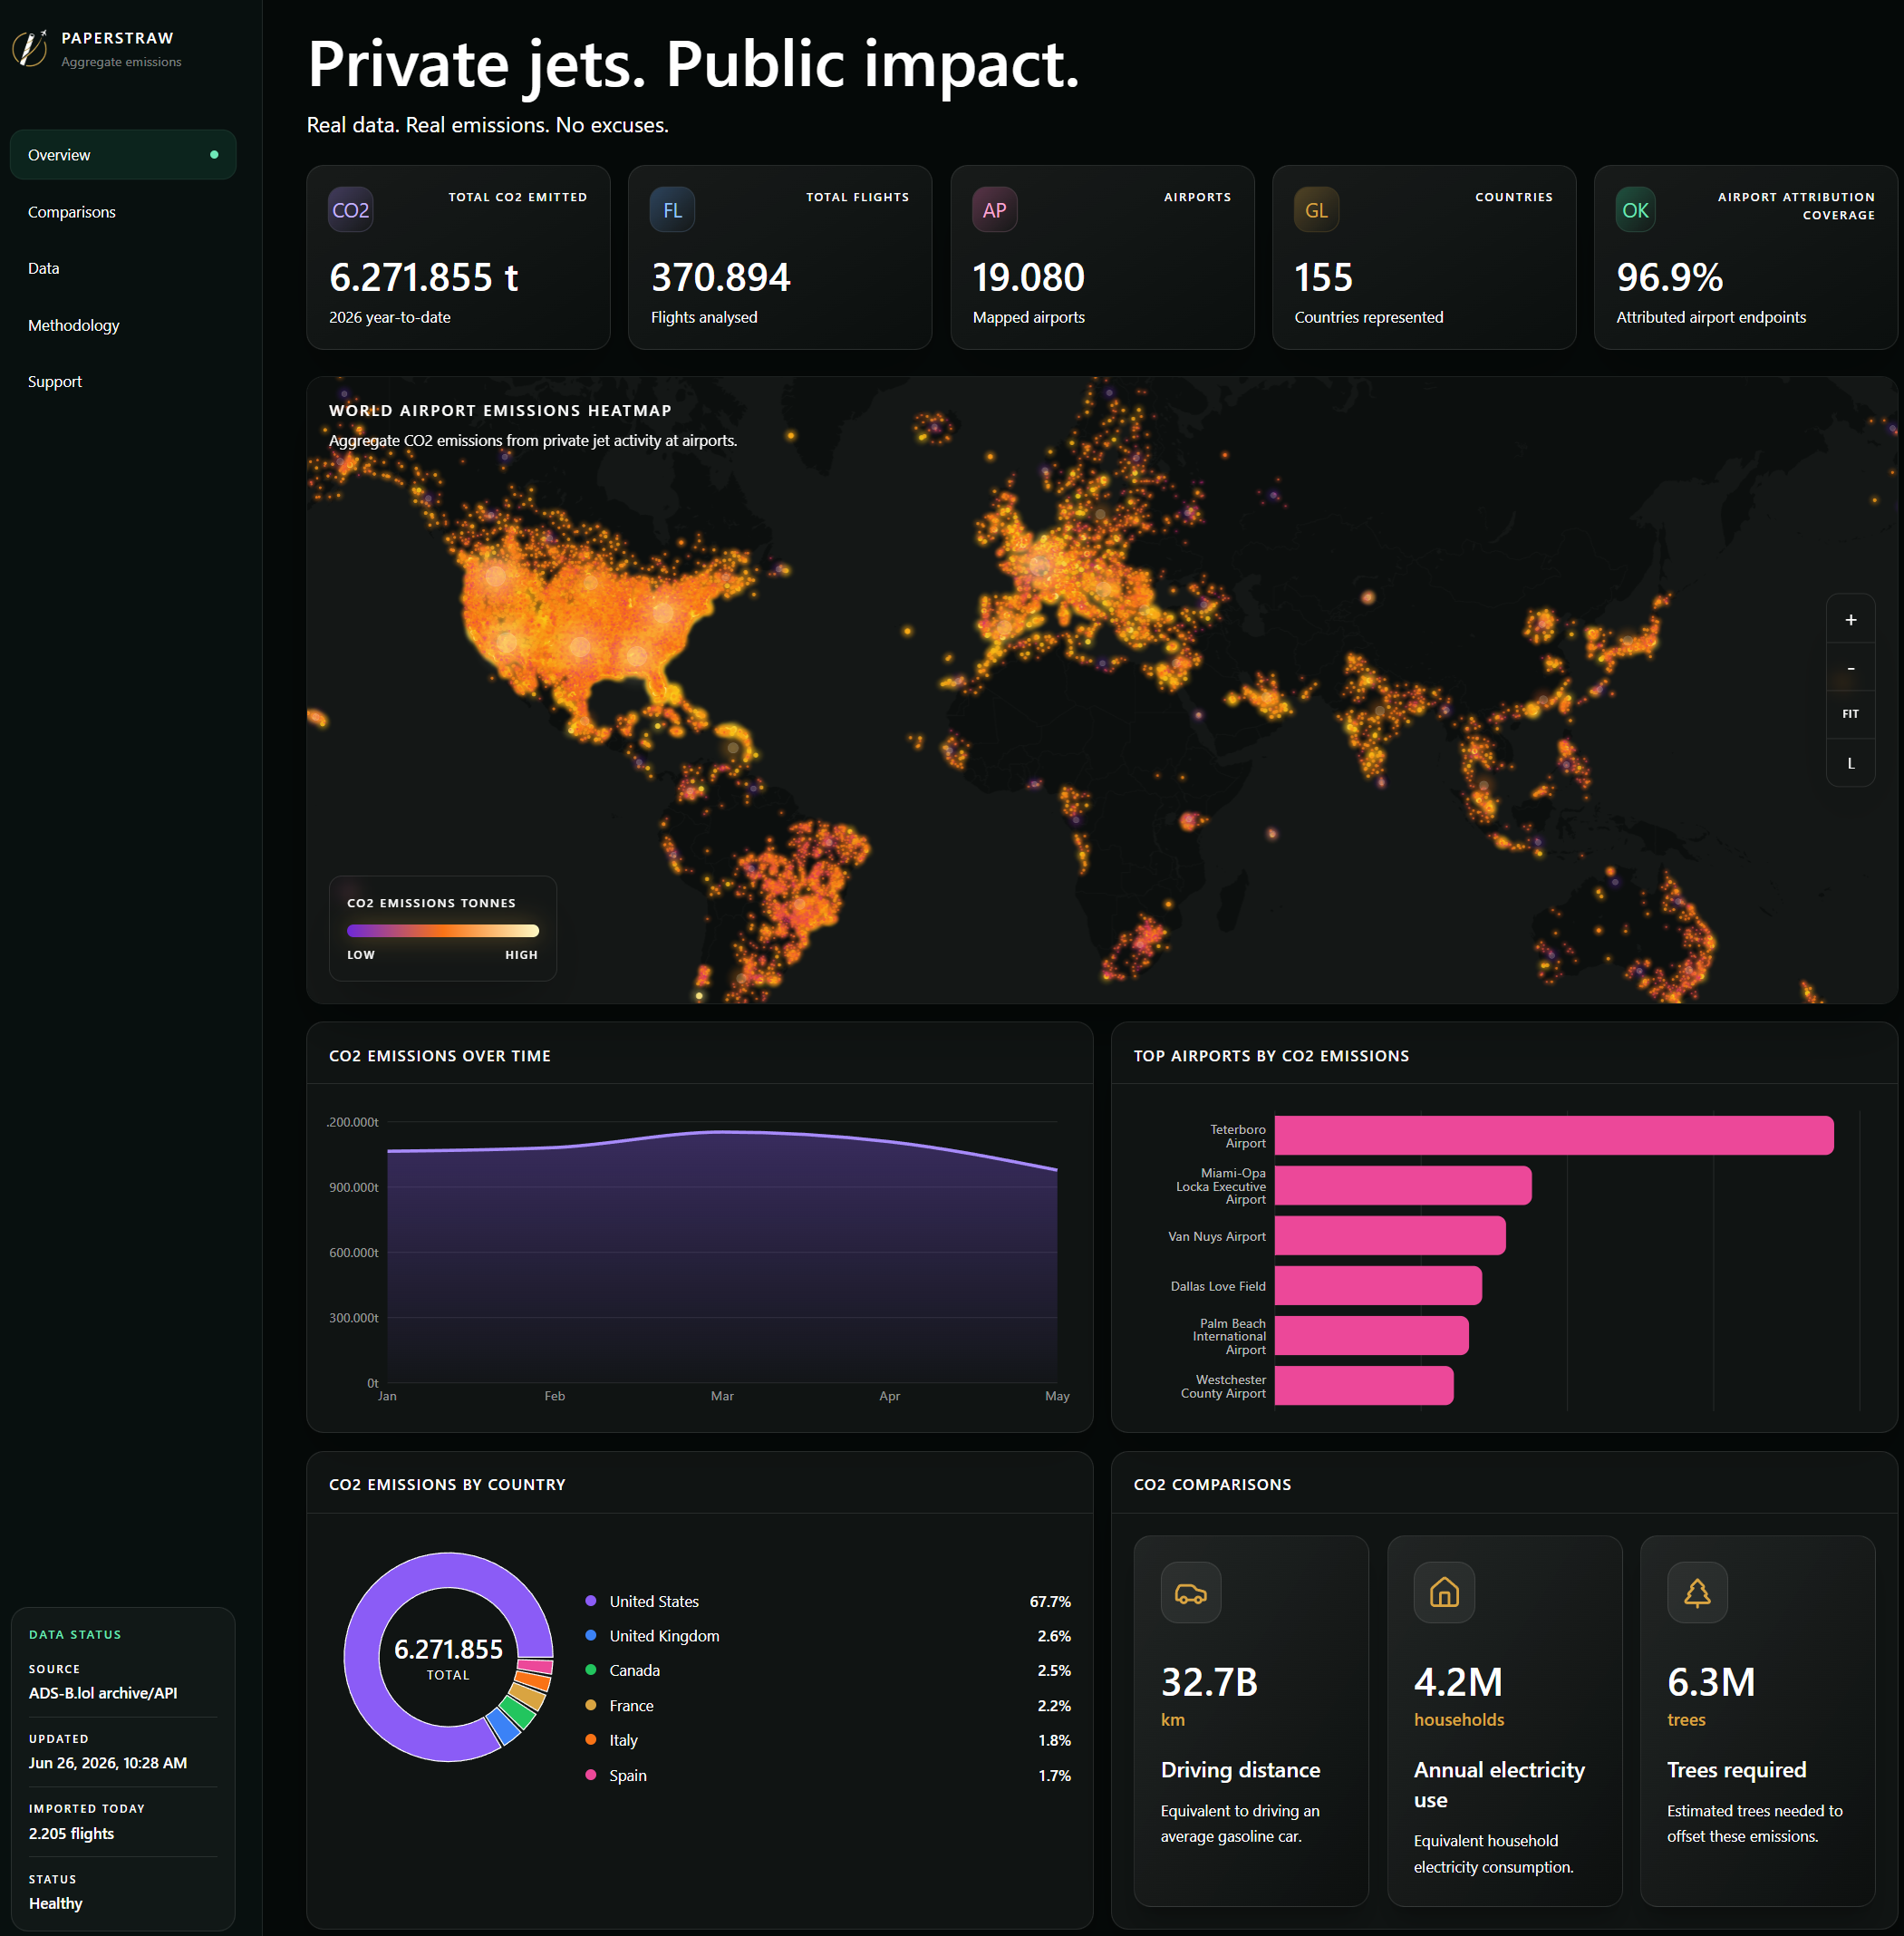Click the donut chart center total 6.271.855
This screenshot has width=1904, height=1936.
point(448,1650)
